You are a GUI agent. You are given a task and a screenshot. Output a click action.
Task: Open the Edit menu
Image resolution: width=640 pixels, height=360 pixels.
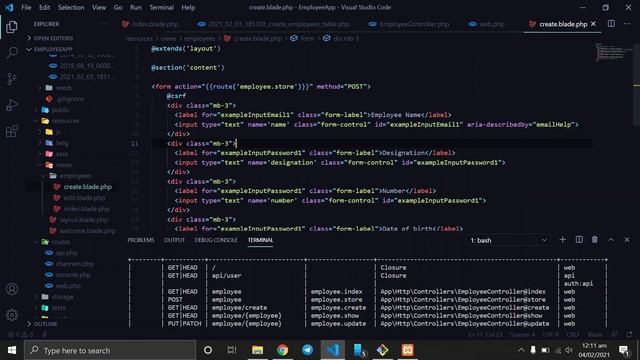(44, 7)
